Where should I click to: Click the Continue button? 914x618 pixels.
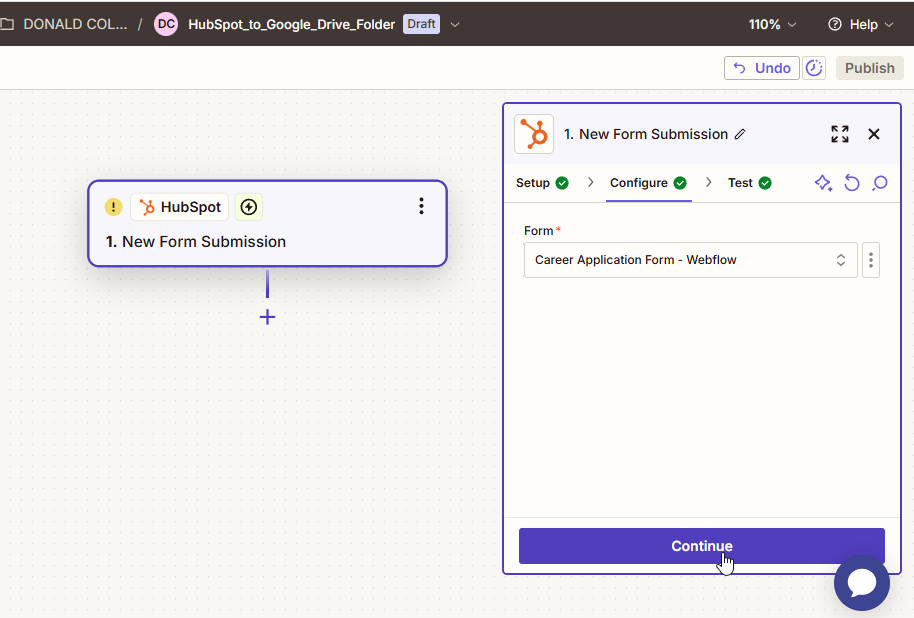click(702, 546)
